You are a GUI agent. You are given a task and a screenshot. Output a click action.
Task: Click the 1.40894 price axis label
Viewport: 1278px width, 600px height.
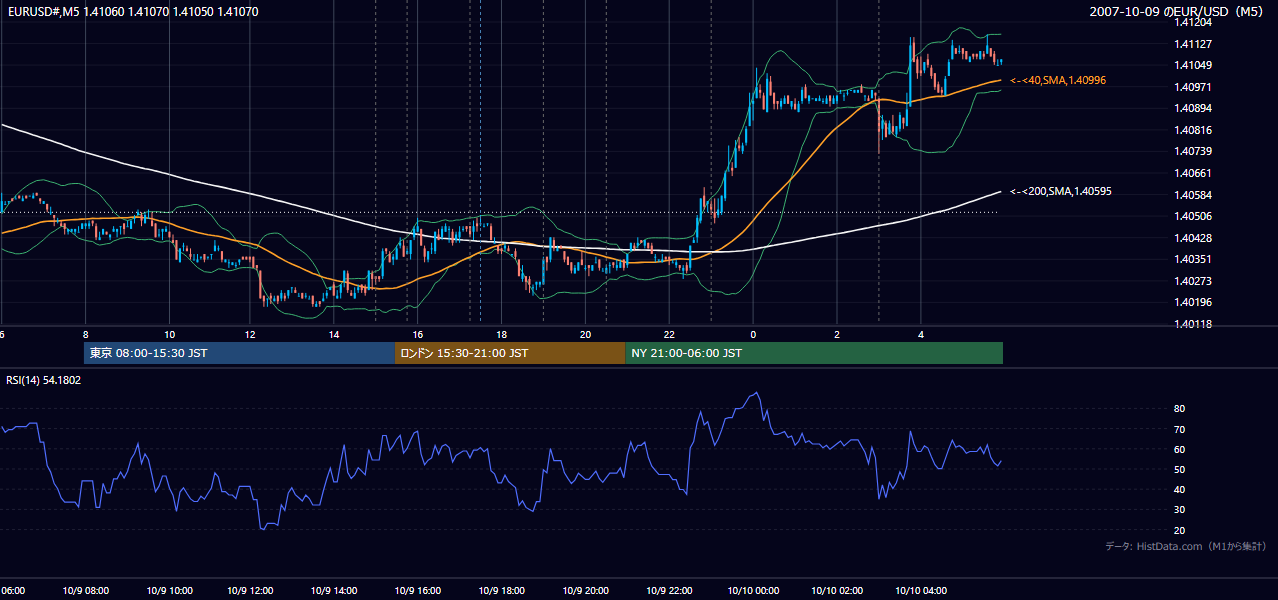click(x=1193, y=108)
